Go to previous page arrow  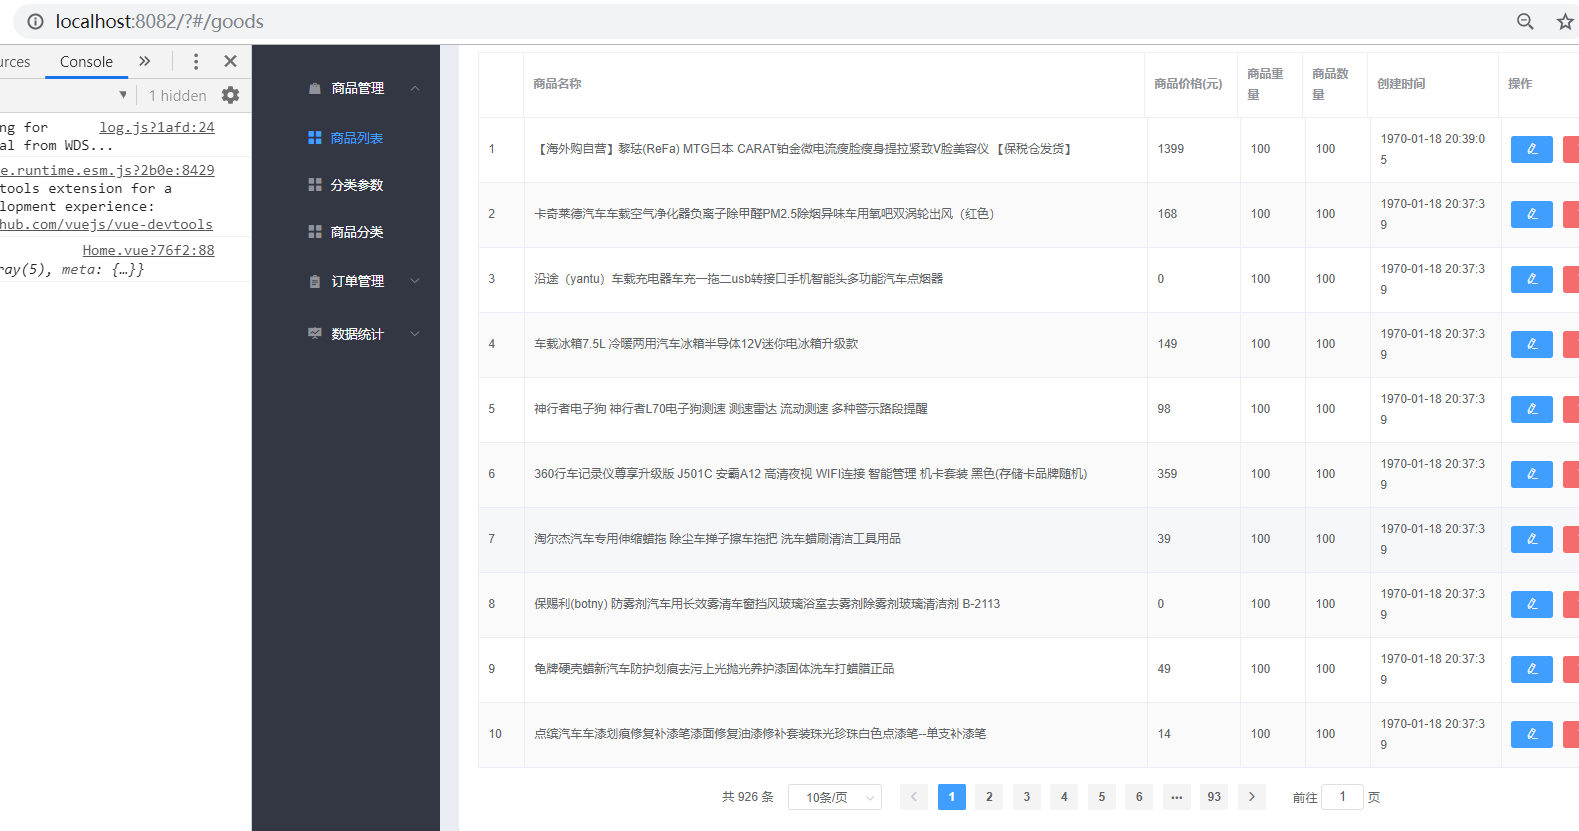click(x=914, y=797)
